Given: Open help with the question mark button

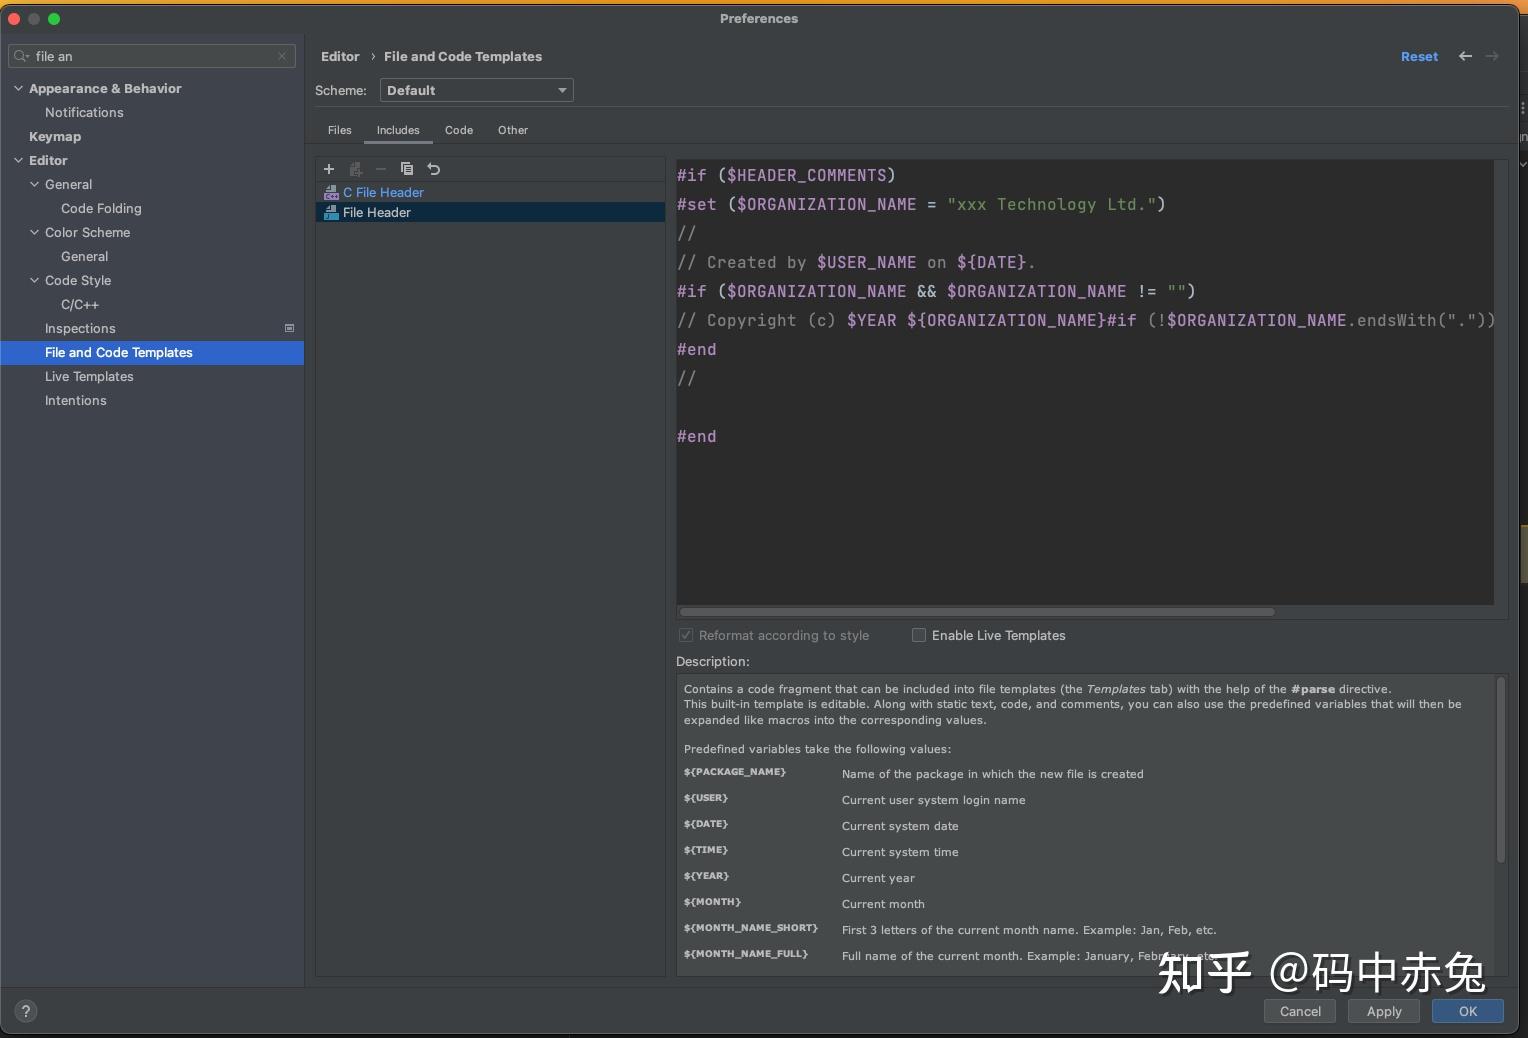Looking at the screenshot, I should pos(26,1011).
